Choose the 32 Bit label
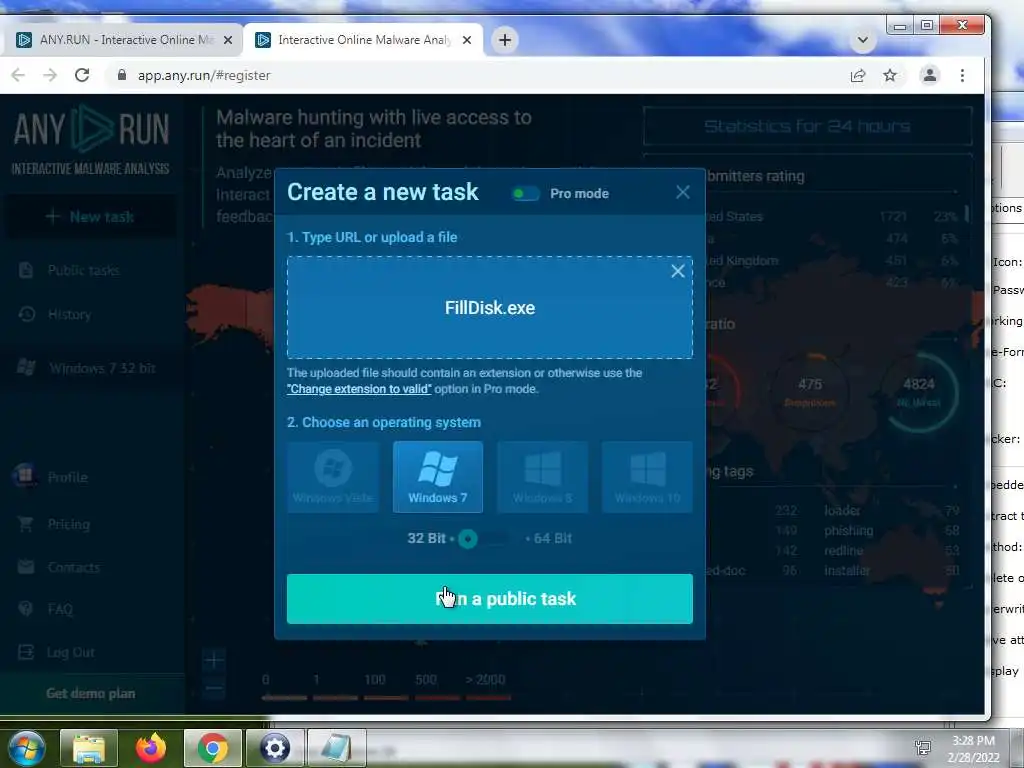Screen dimensions: 1024x768 coord(426,539)
